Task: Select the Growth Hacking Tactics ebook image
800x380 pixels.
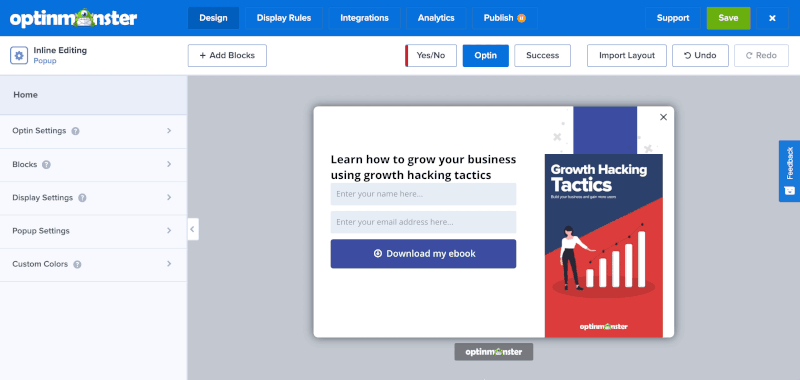Action: 604,245
